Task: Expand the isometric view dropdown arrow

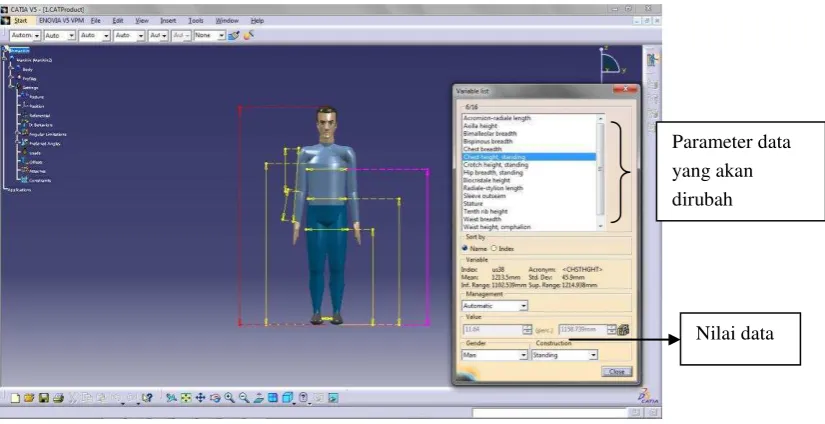Action: tap(294, 403)
